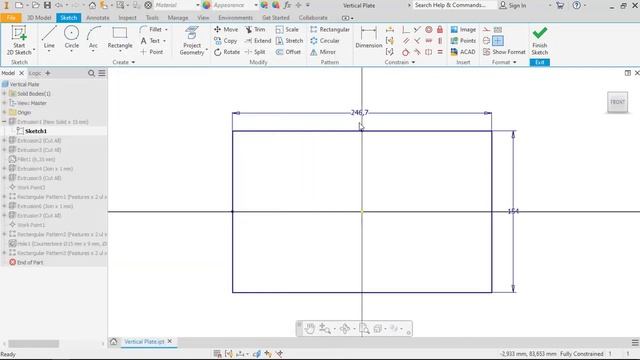Open the Constrain panel dropdown
640x360 pixels.
click(400, 62)
